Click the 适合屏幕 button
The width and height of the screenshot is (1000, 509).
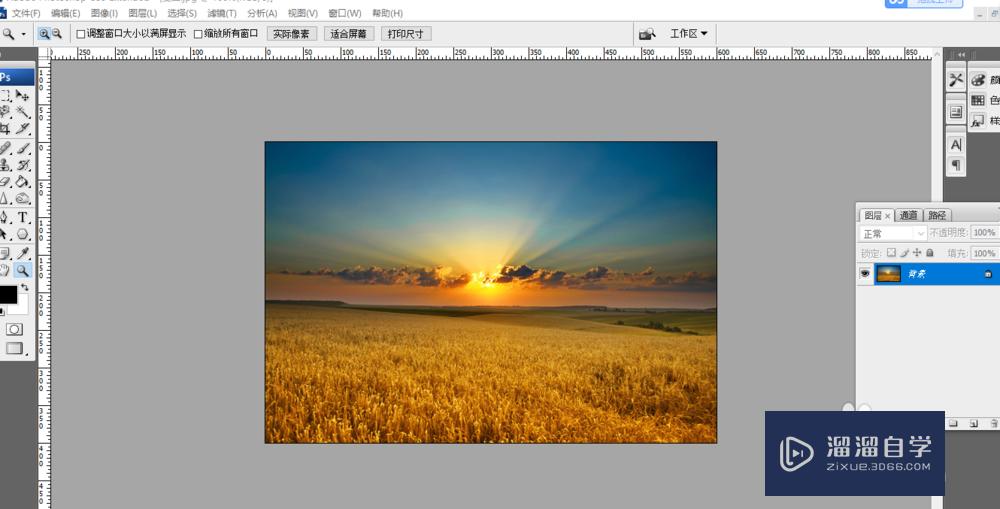[x=348, y=34]
